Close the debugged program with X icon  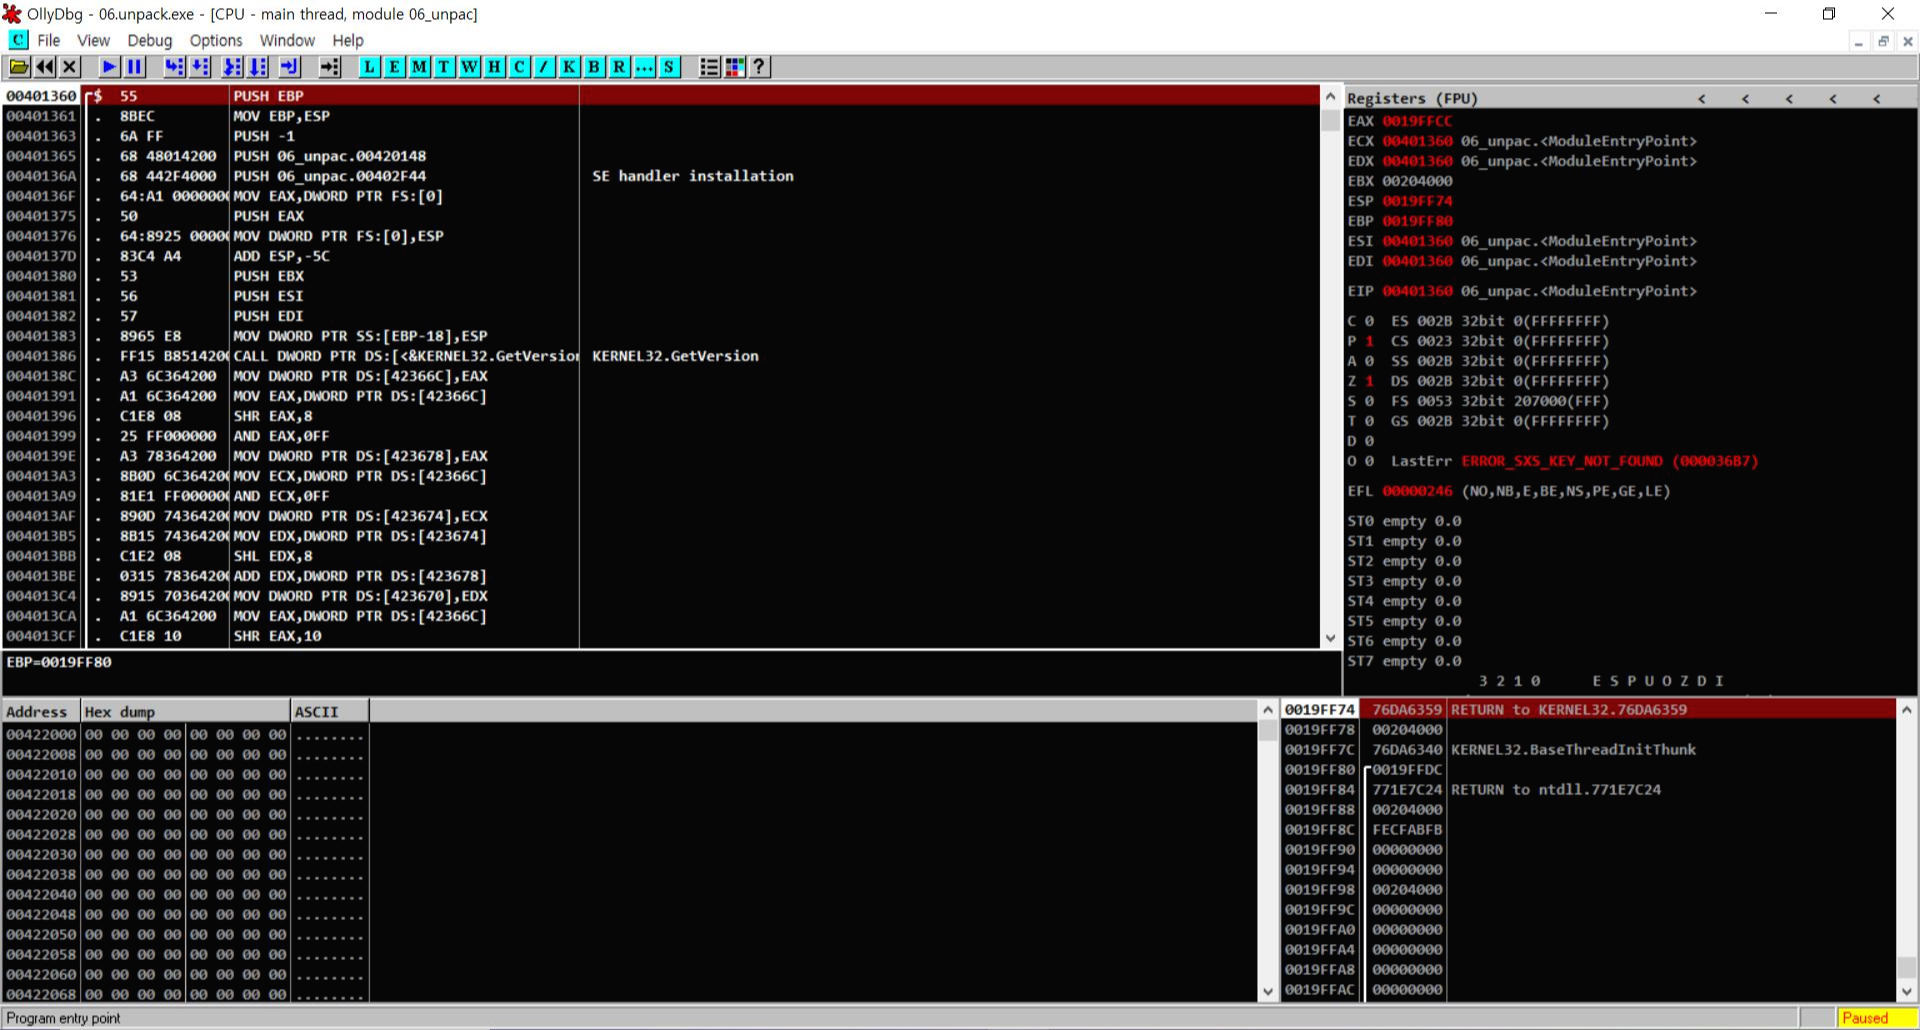point(69,67)
